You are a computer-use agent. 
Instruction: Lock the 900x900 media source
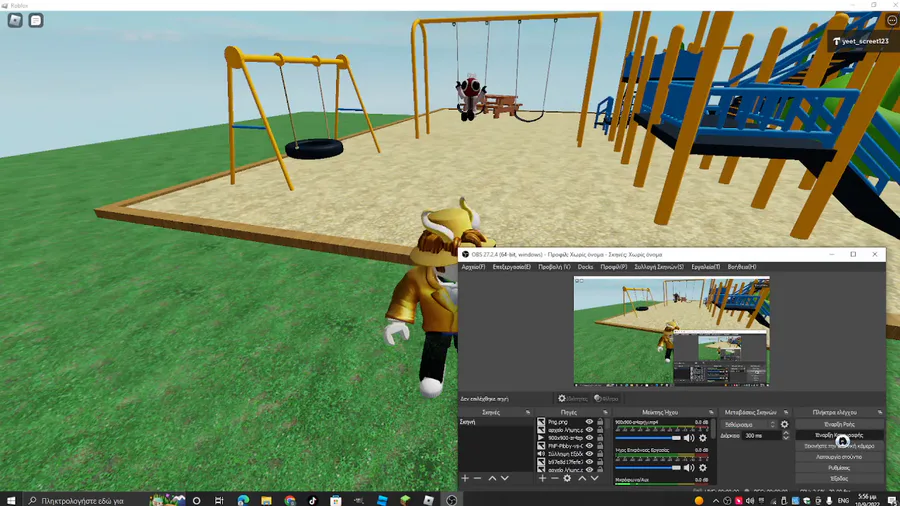600,438
